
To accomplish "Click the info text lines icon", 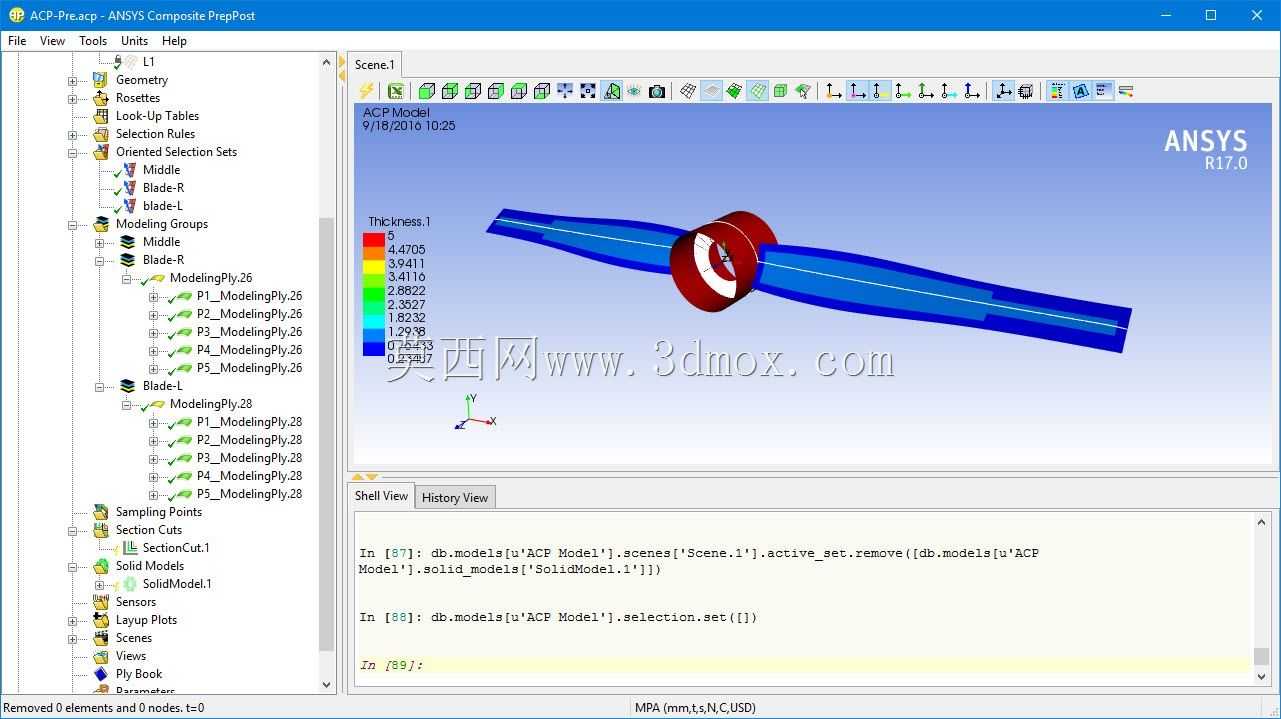I will coord(1103,91).
